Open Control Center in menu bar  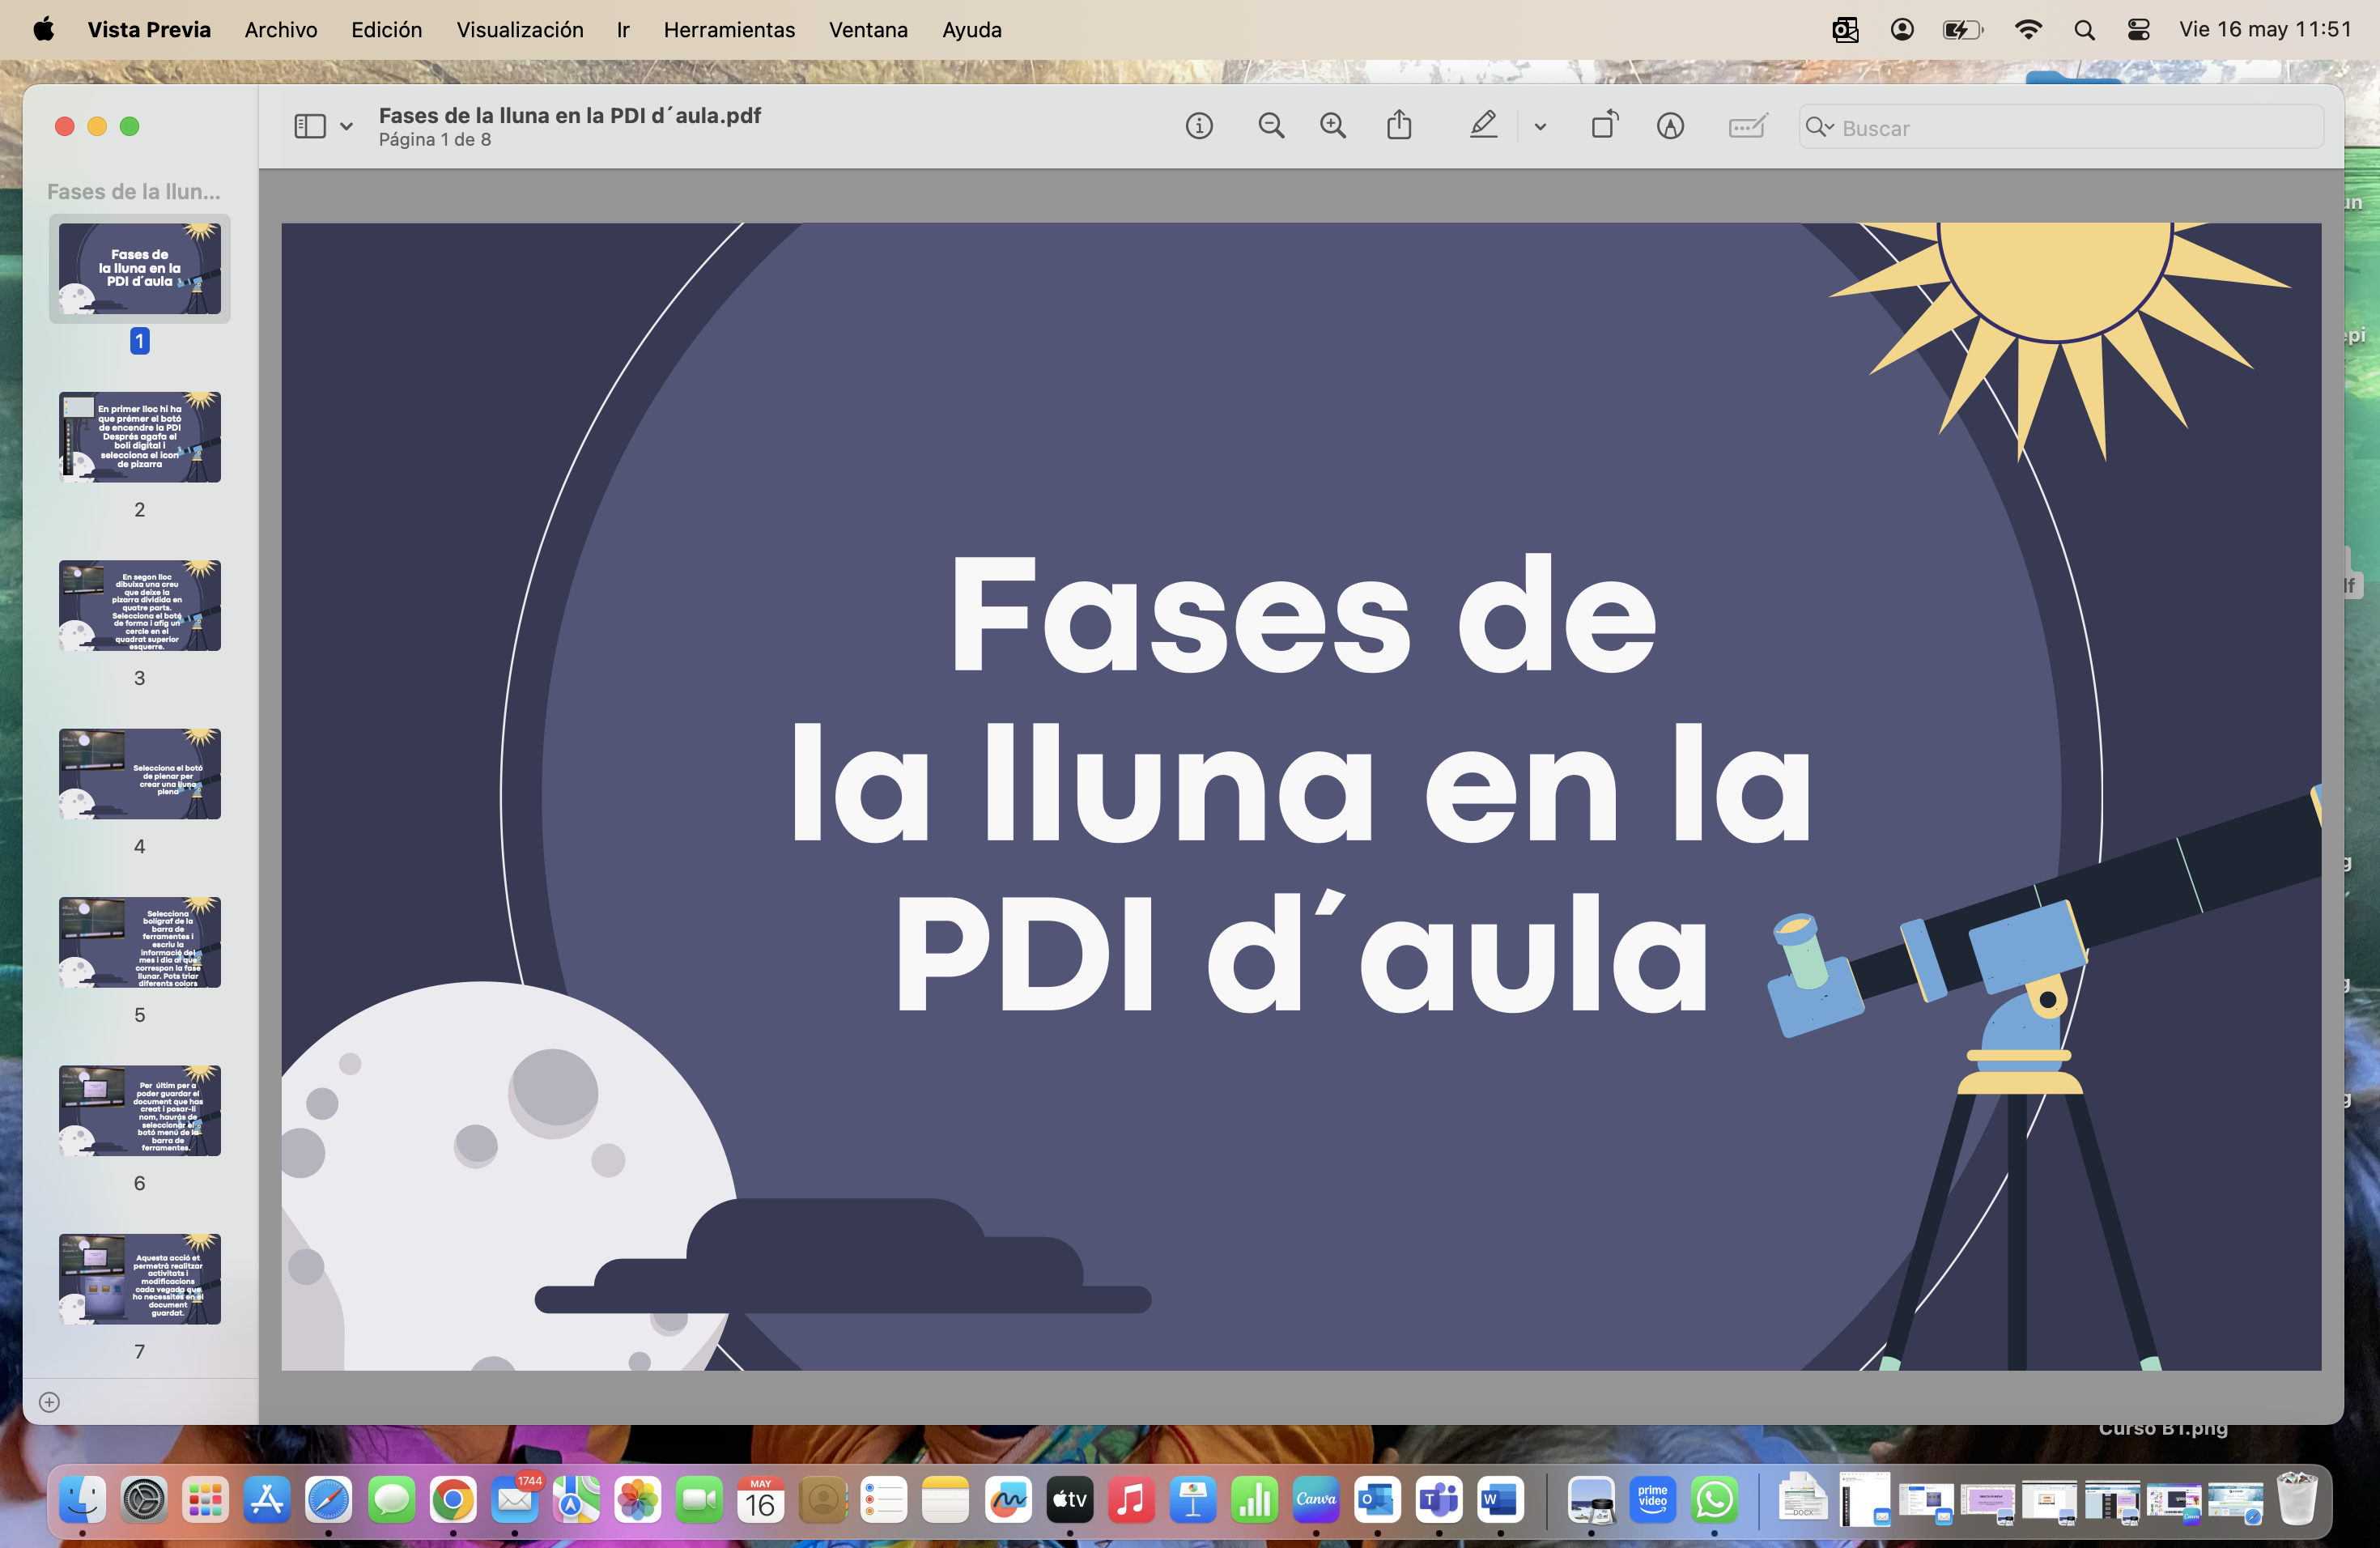tap(2139, 30)
